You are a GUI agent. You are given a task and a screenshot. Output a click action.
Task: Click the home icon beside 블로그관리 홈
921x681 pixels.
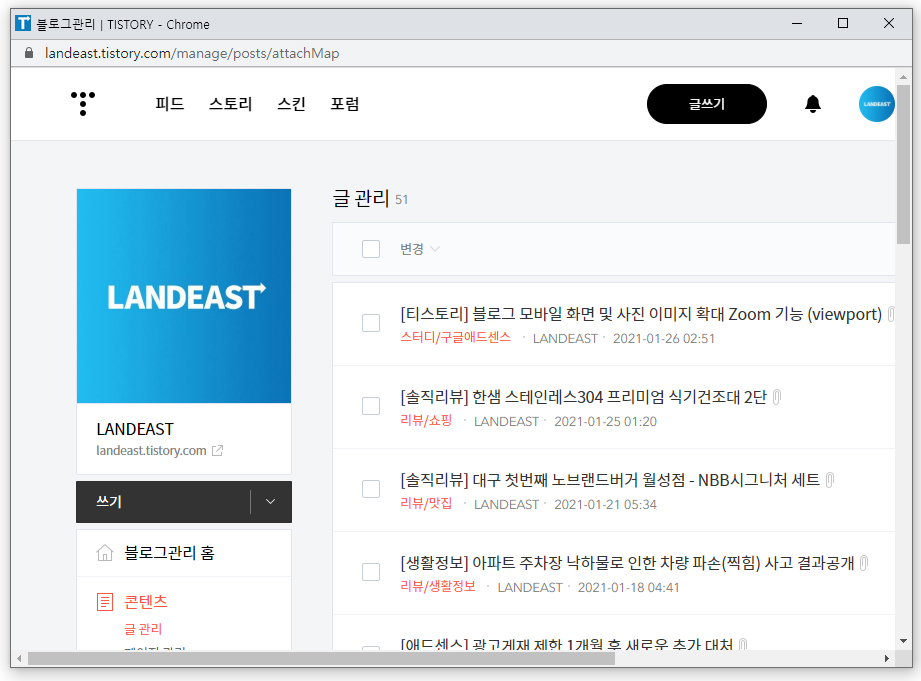coord(105,553)
